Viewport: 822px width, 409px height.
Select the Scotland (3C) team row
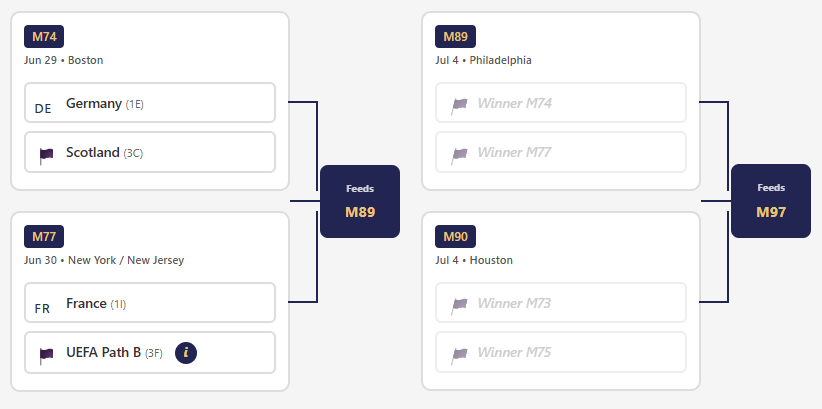pos(150,152)
